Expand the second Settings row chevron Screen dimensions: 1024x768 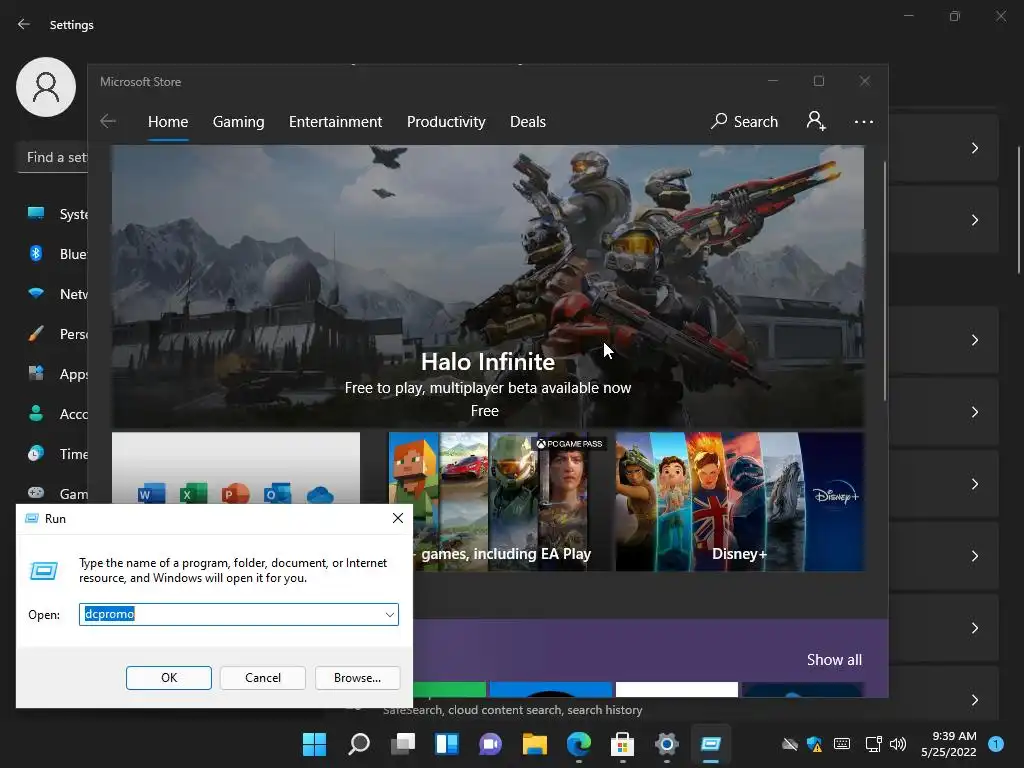tap(974, 220)
